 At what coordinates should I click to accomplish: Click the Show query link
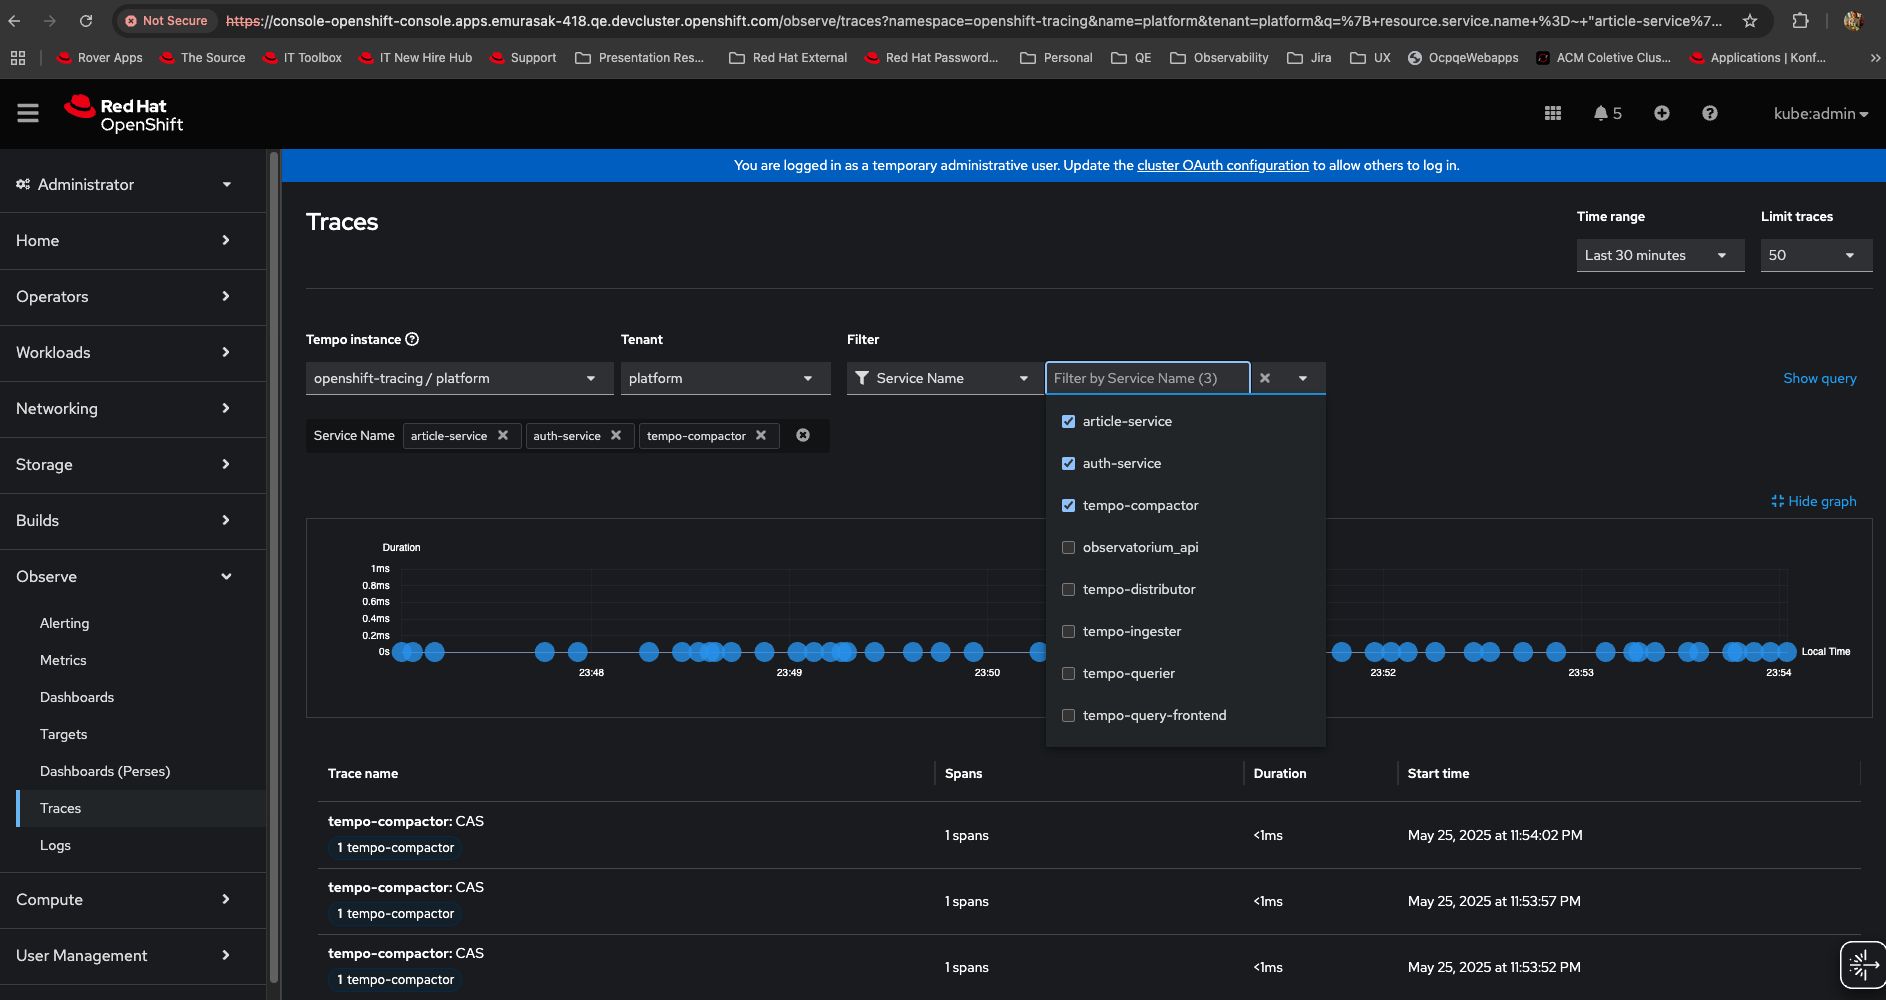tap(1819, 379)
